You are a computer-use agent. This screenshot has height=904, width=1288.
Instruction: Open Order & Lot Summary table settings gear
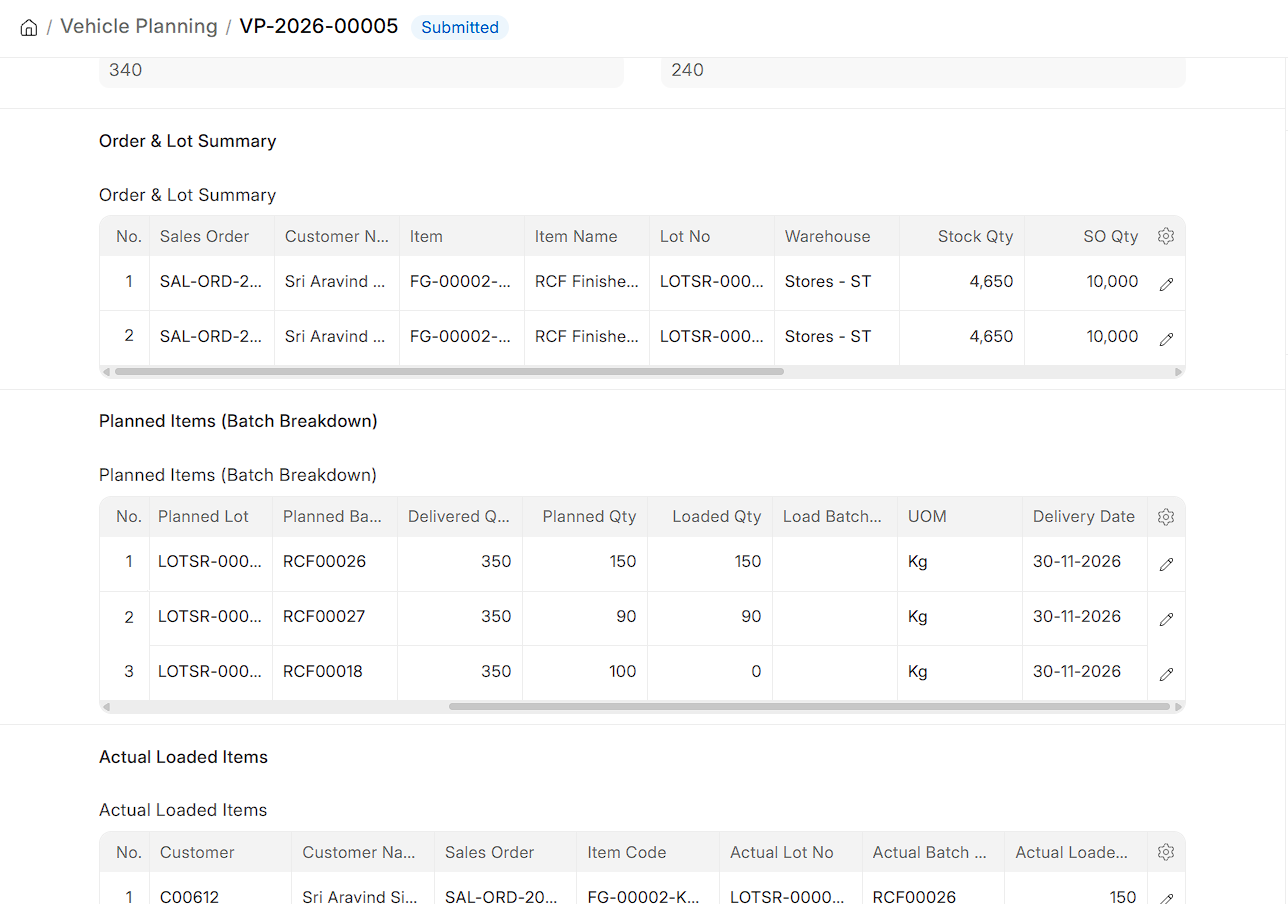pos(1165,237)
